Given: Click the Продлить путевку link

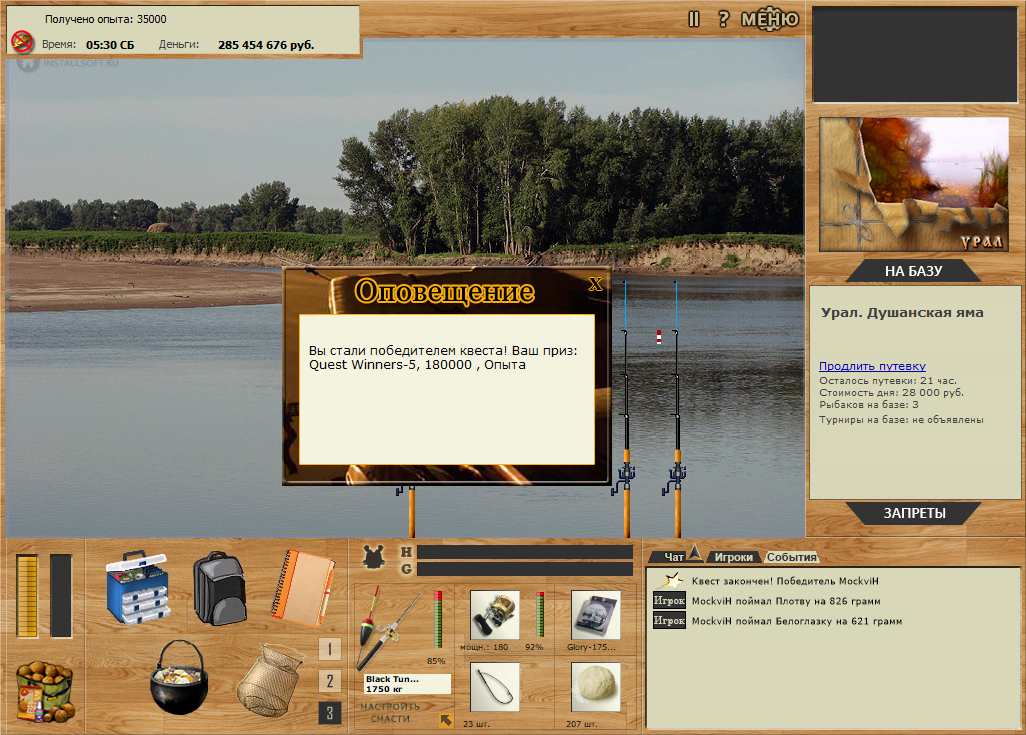Looking at the screenshot, I should (872, 366).
